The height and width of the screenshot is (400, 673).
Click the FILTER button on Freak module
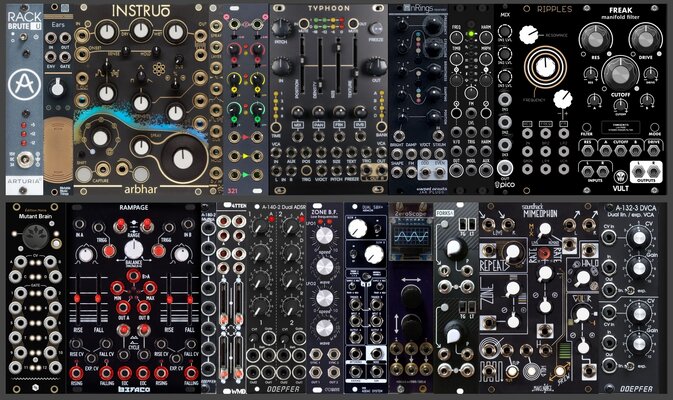pos(586,127)
